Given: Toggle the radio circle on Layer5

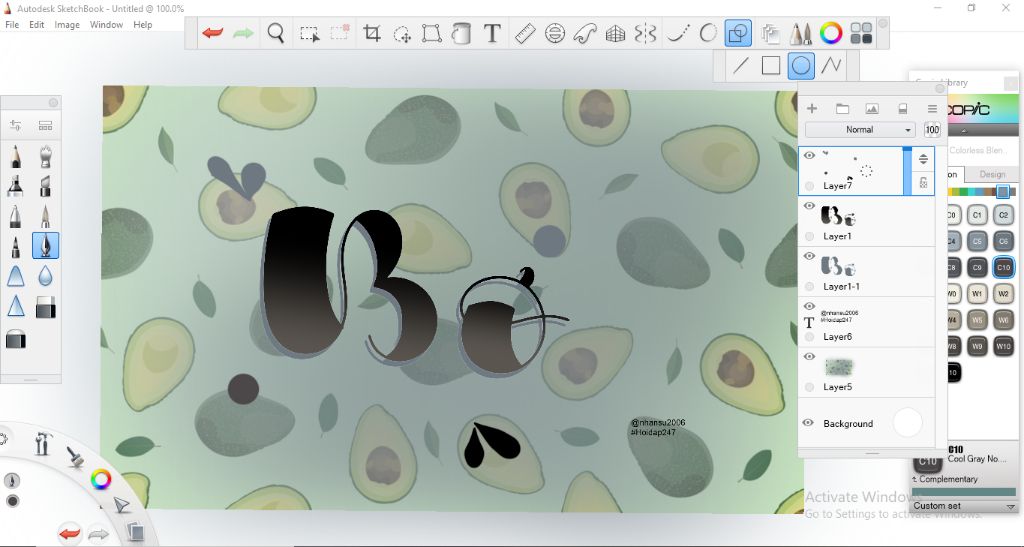Looking at the screenshot, I should (810, 387).
